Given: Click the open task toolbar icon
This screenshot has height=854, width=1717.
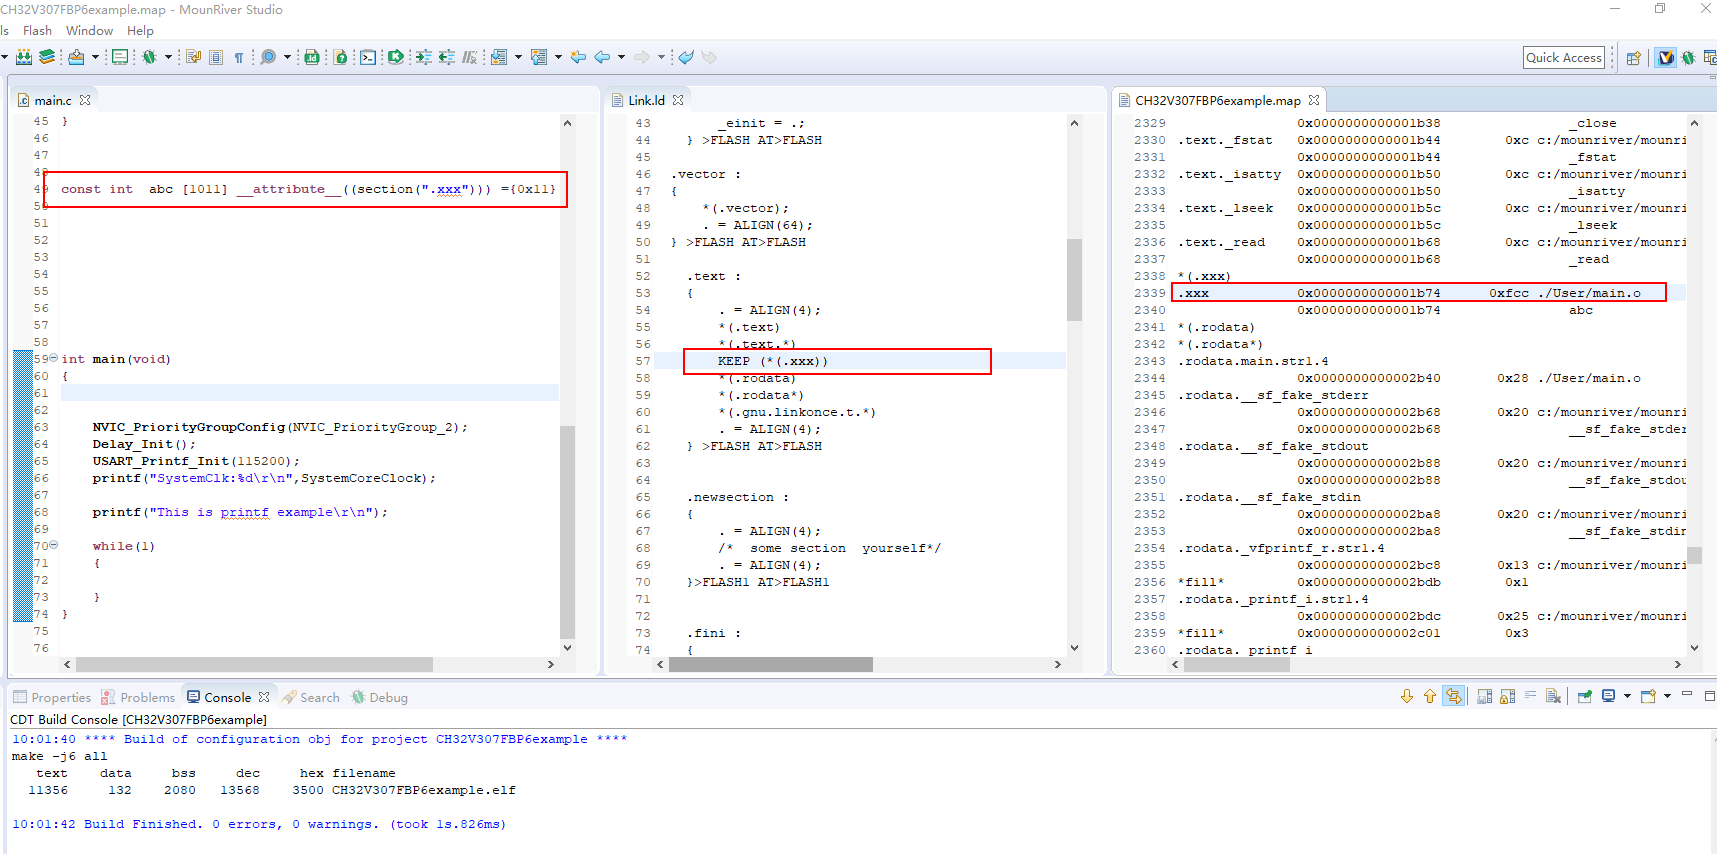Looking at the screenshot, I should (x=194, y=57).
